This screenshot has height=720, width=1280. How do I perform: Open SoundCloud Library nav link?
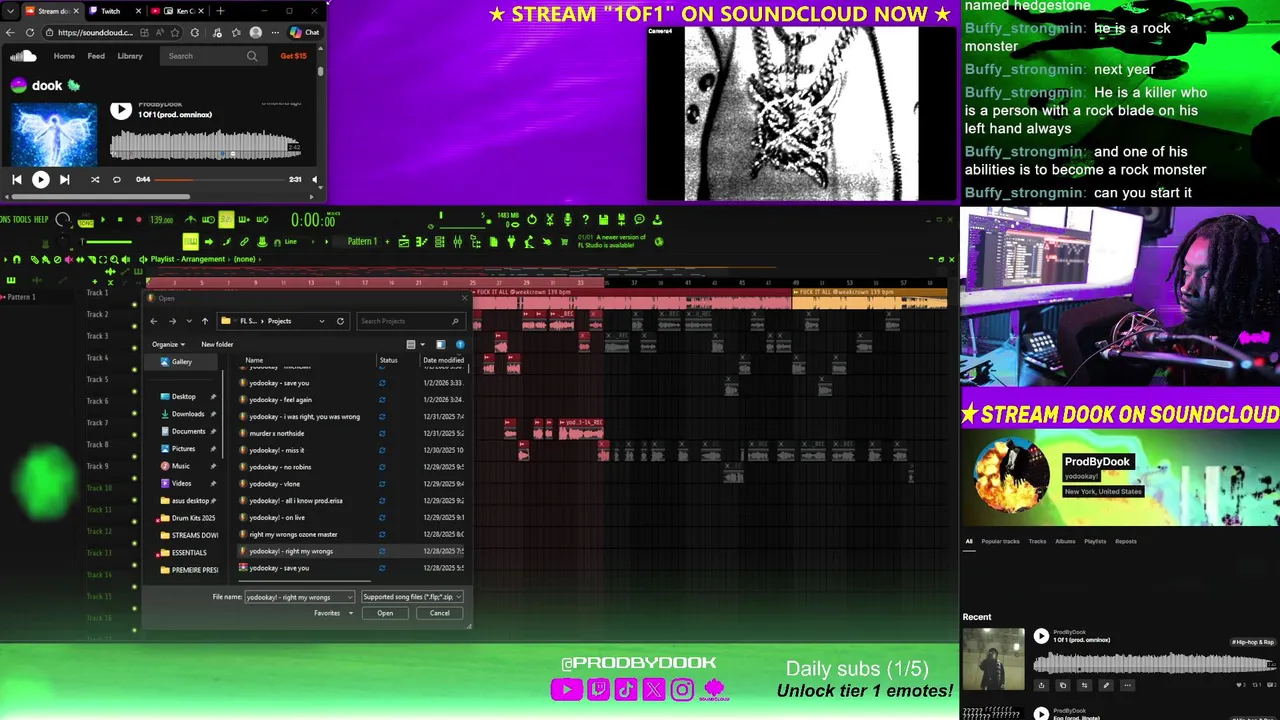130,56
